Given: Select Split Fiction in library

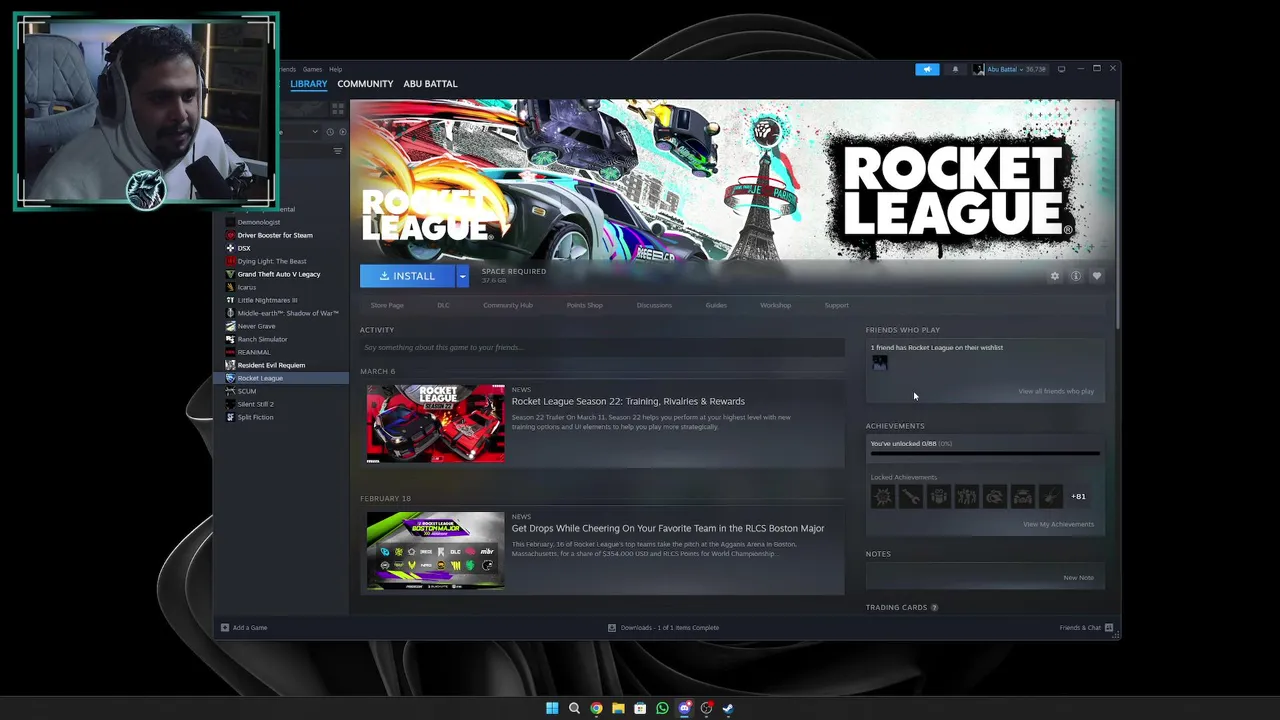Looking at the screenshot, I should (x=255, y=417).
